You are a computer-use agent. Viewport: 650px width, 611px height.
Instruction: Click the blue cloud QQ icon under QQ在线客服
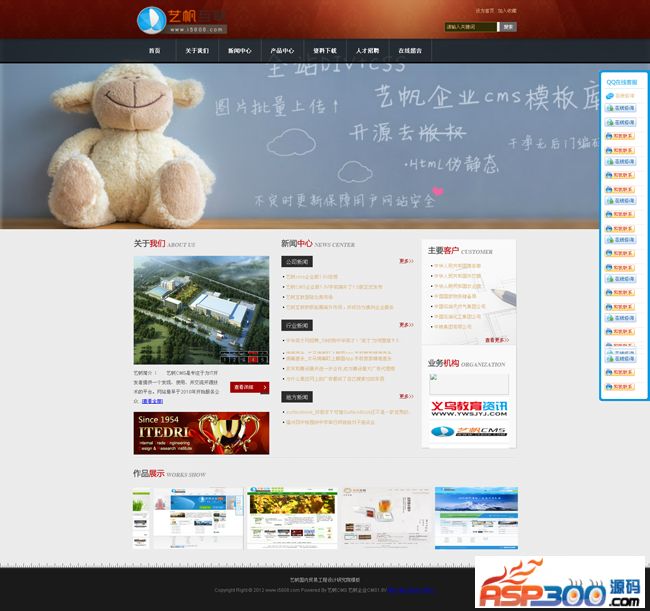[609, 96]
